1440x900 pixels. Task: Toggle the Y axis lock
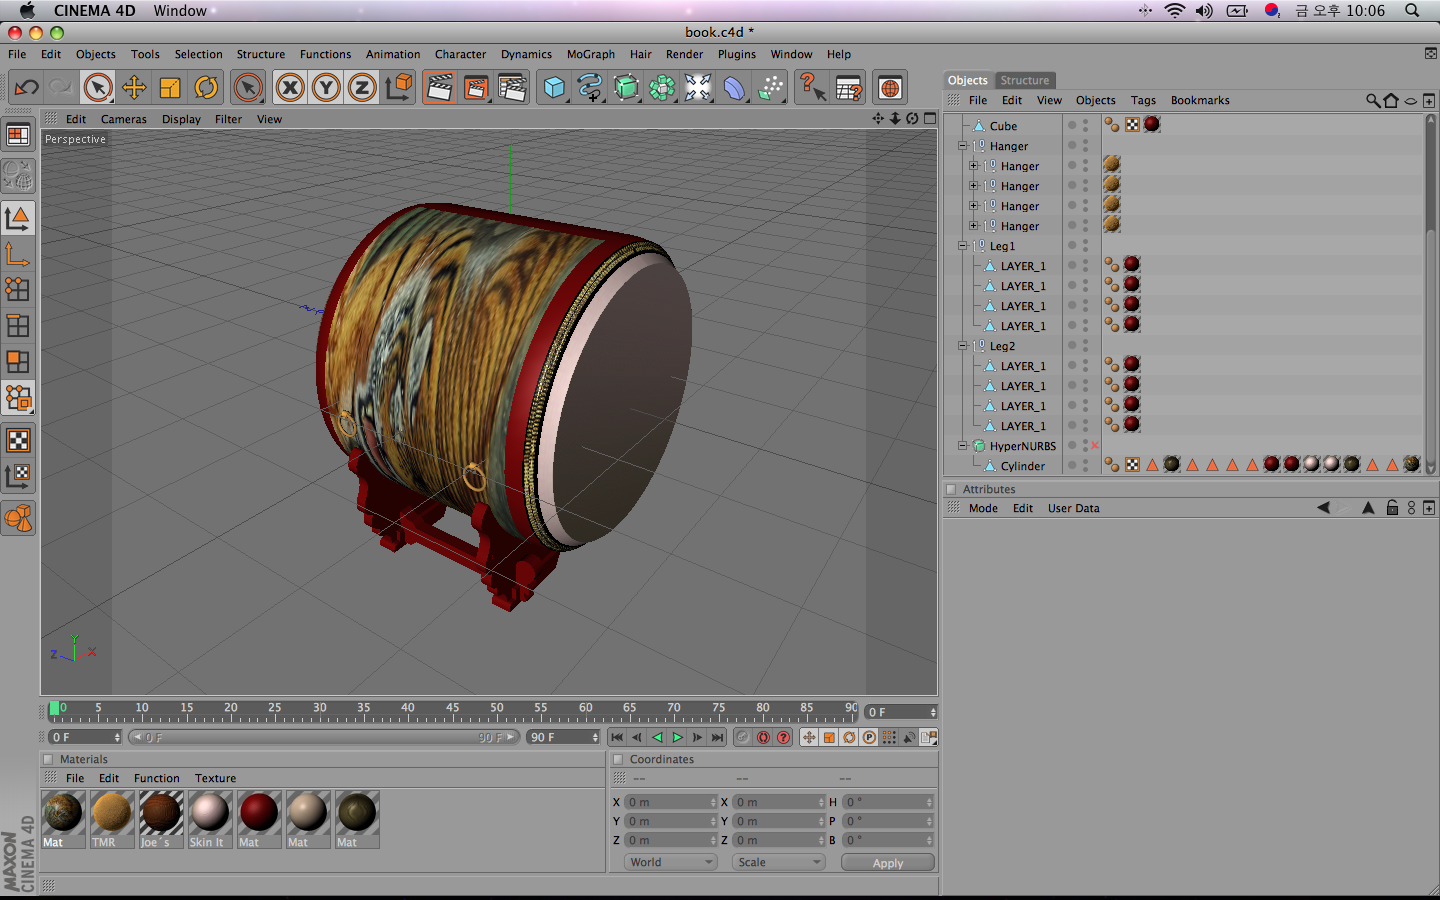[326, 88]
